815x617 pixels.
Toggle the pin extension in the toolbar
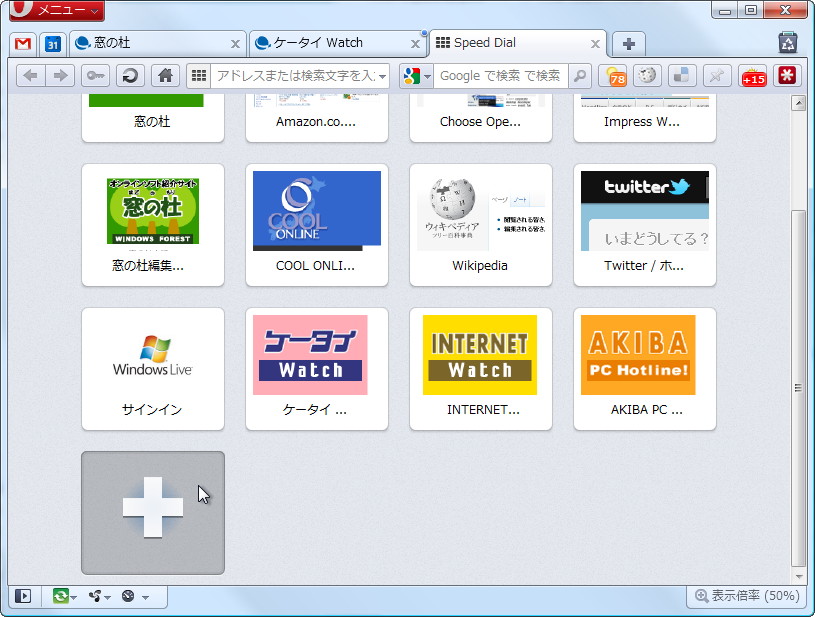tap(715, 75)
